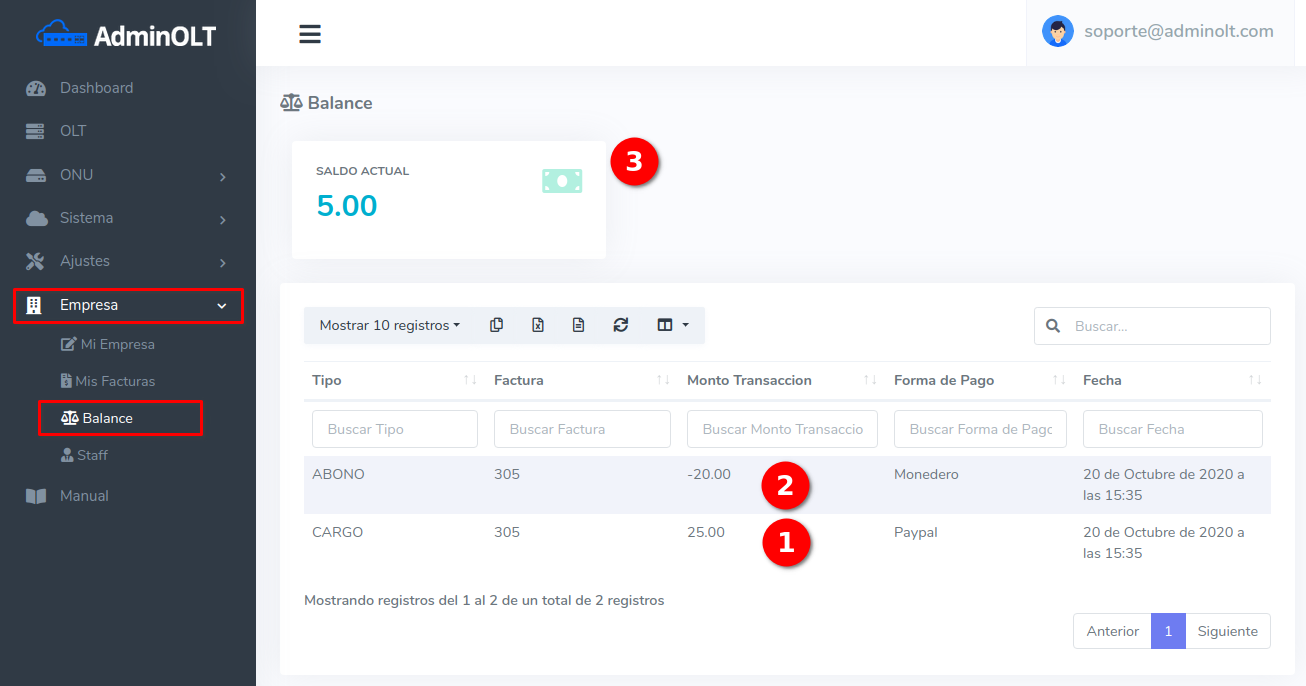Copy table data with copy icon
This screenshot has width=1306, height=686.
tap(496, 325)
